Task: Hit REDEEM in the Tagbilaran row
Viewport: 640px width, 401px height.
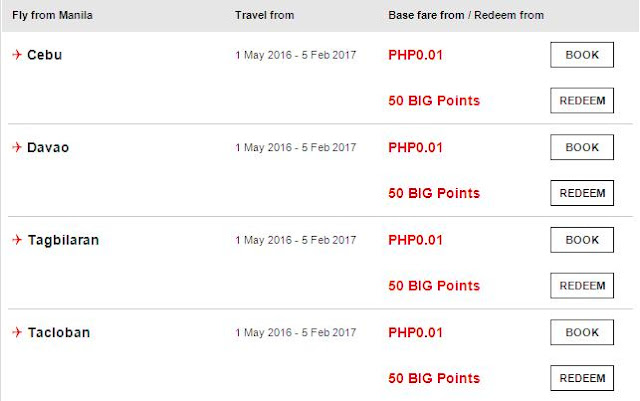Action: [582, 286]
